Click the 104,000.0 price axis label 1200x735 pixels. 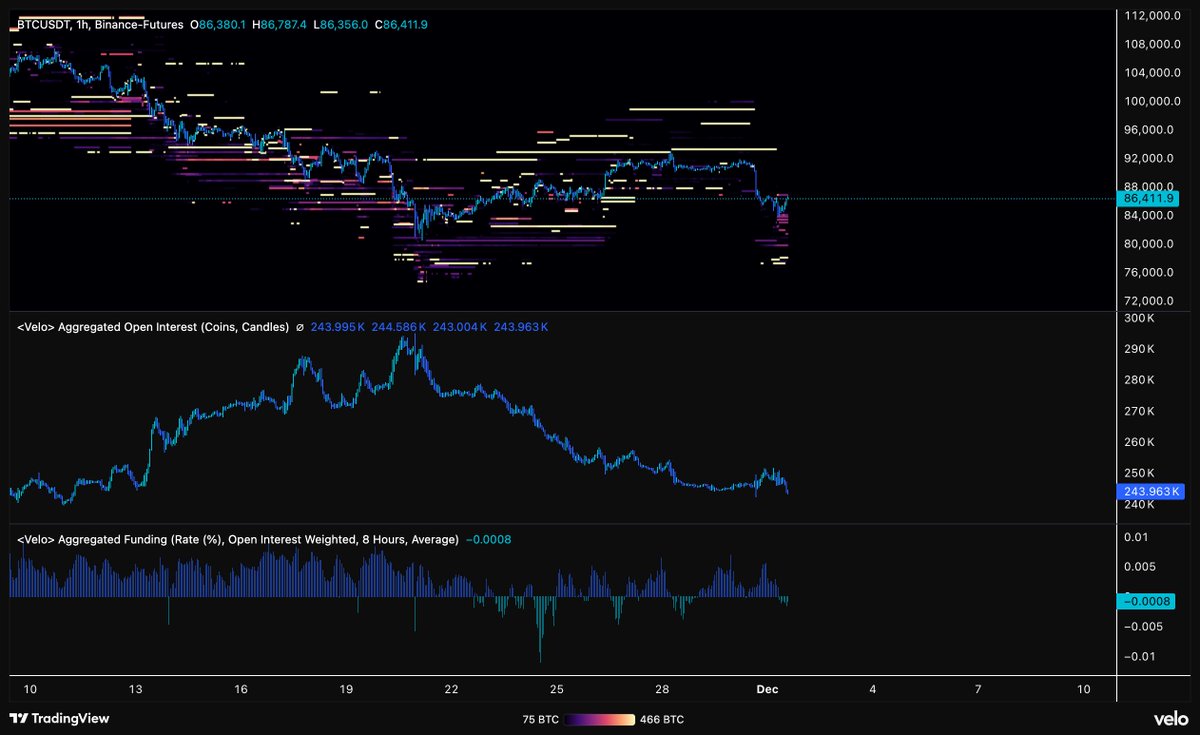(x=1153, y=73)
